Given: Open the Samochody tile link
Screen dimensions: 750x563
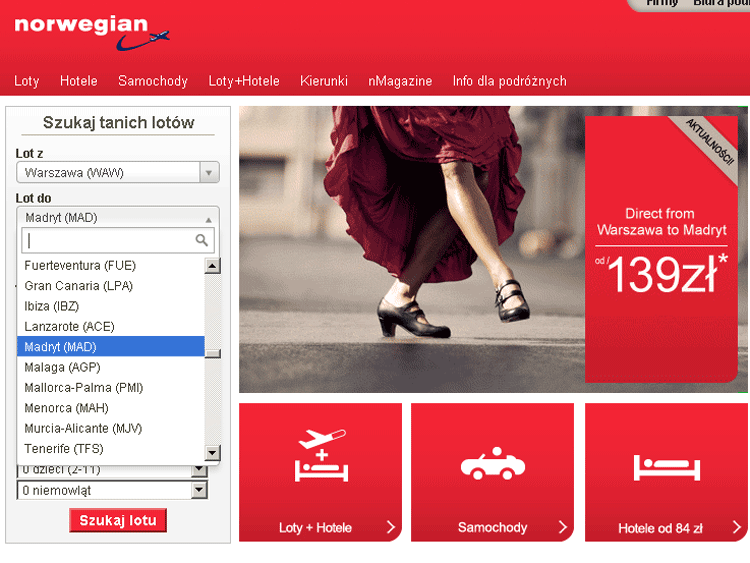Looking at the screenshot, I should click(492, 473).
